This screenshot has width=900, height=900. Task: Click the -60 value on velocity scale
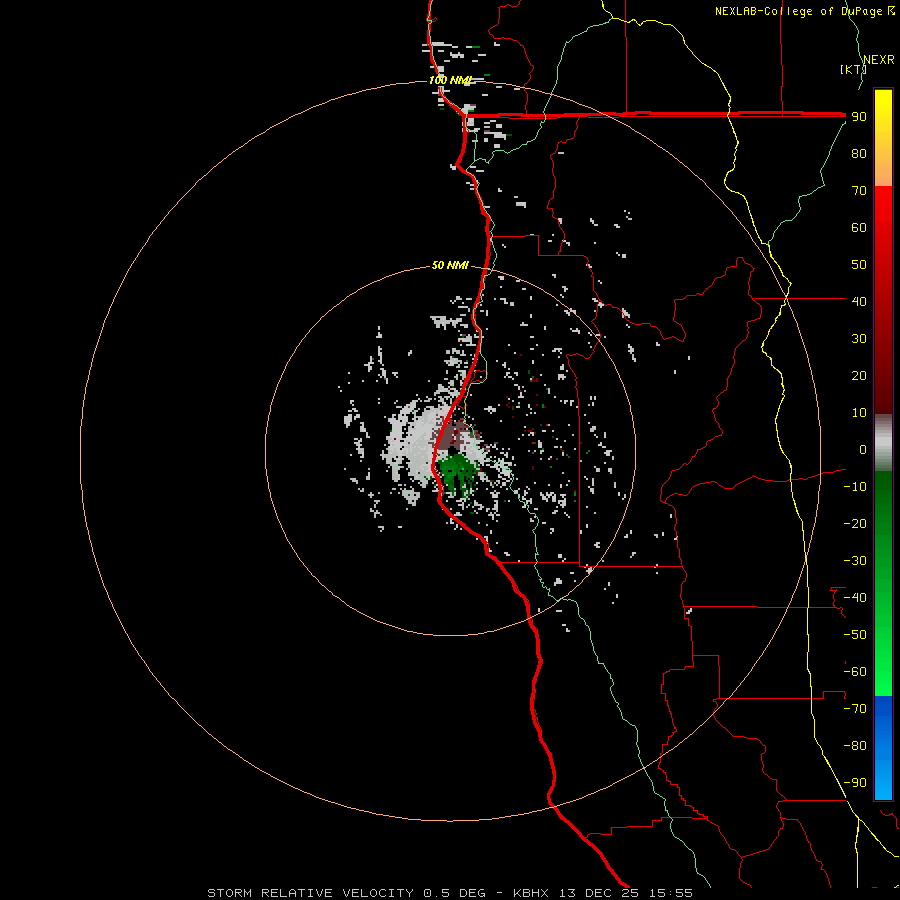(855, 672)
